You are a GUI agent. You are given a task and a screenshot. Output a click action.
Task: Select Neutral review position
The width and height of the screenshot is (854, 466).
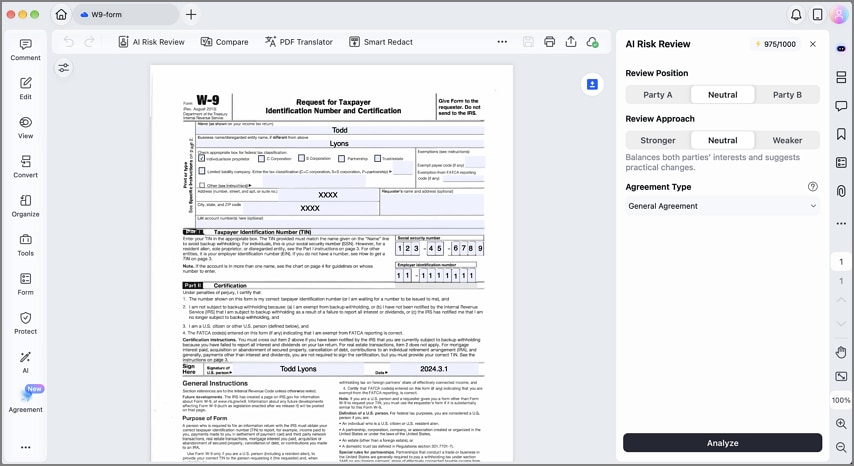(x=723, y=95)
